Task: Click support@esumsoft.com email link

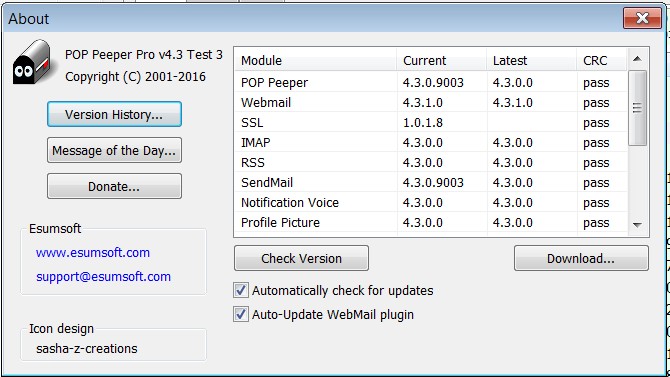Action: tap(103, 277)
